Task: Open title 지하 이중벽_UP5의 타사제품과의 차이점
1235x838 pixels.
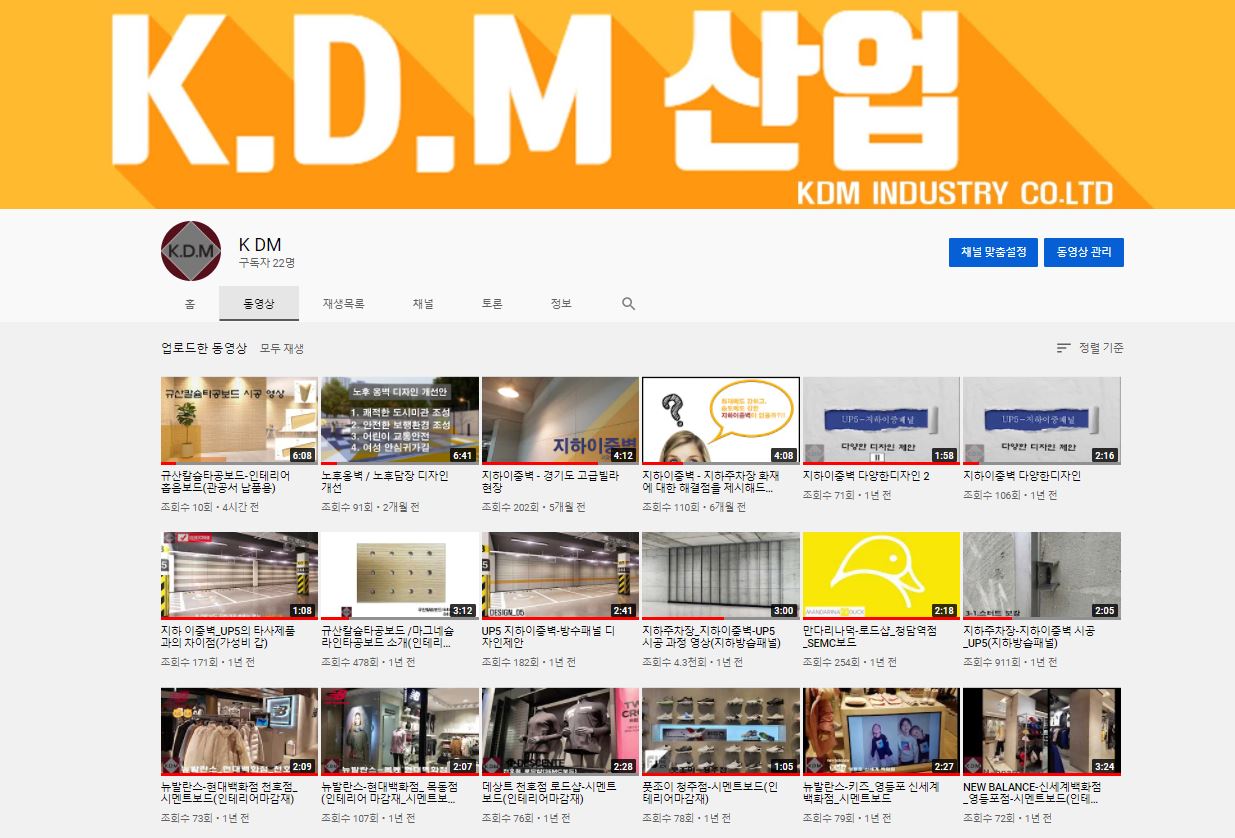Action: click(228, 638)
